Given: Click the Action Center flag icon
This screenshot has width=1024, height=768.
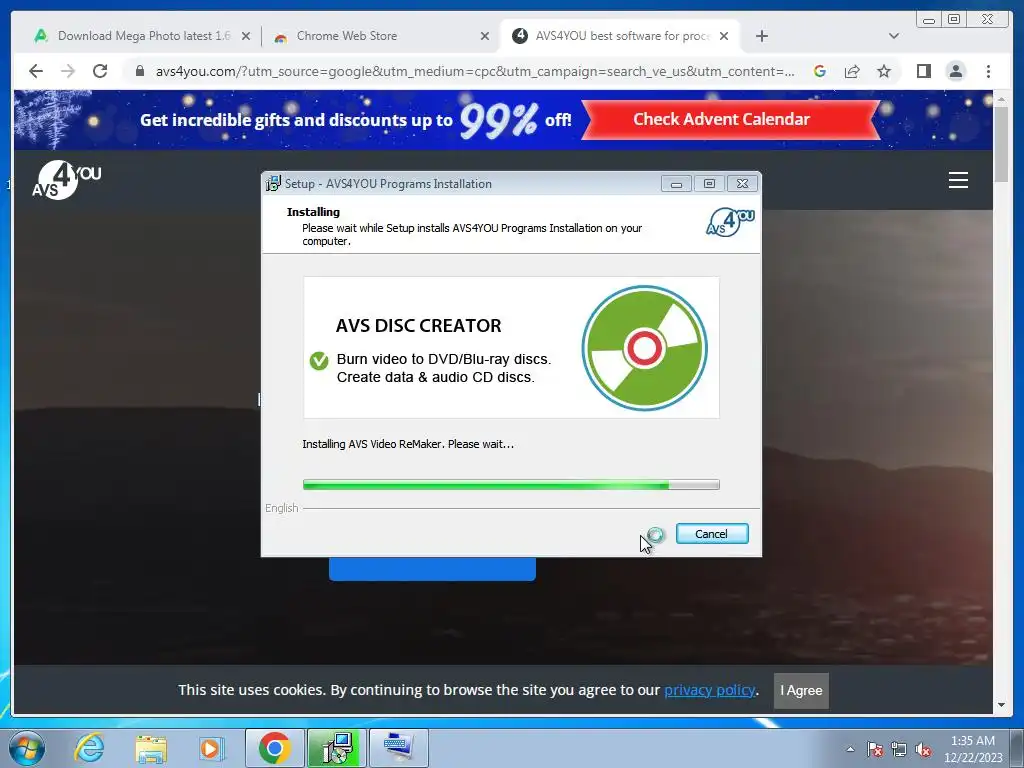Looking at the screenshot, I should coord(875,749).
